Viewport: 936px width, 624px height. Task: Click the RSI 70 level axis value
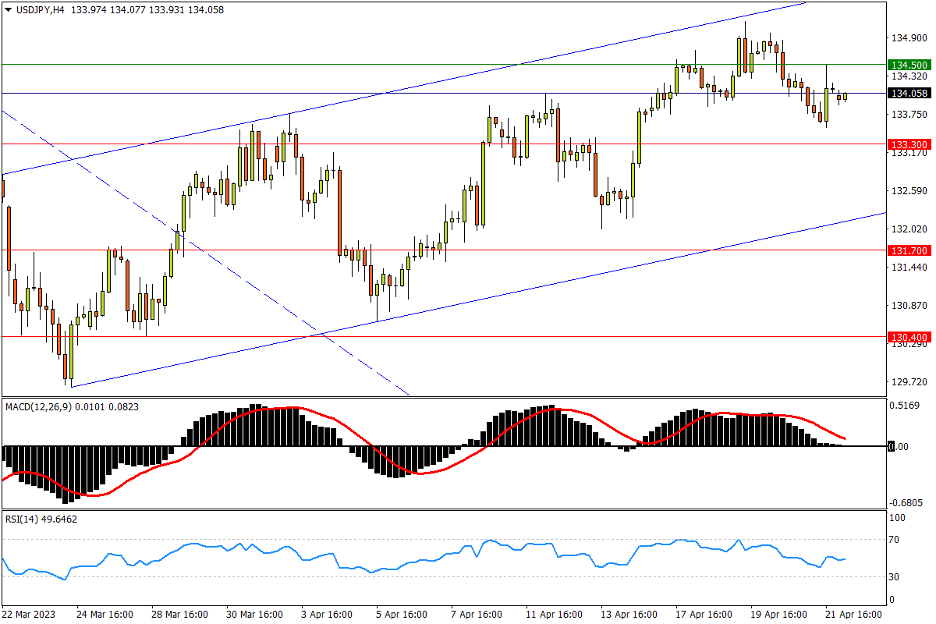point(897,540)
